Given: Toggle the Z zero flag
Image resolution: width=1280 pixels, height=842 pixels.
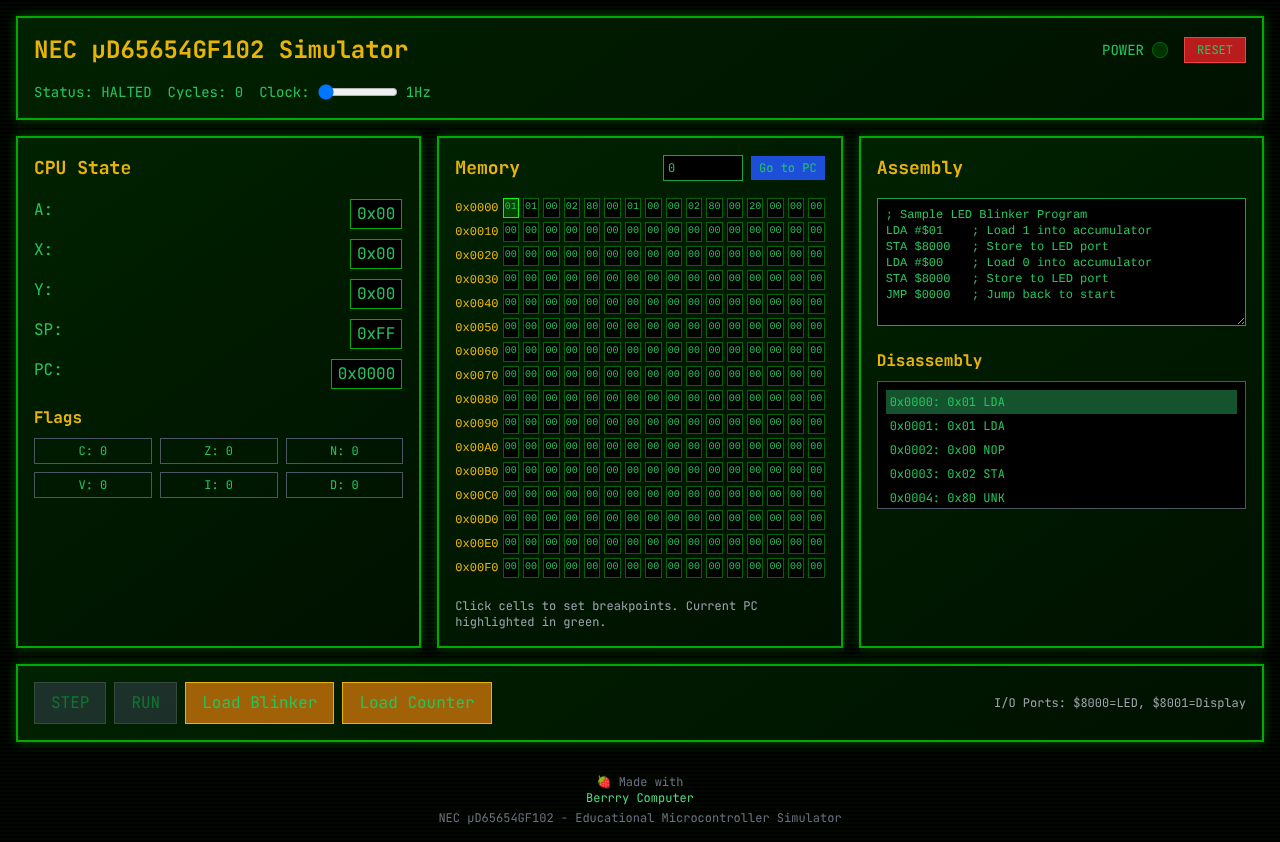Looking at the screenshot, I should [218, 450].
